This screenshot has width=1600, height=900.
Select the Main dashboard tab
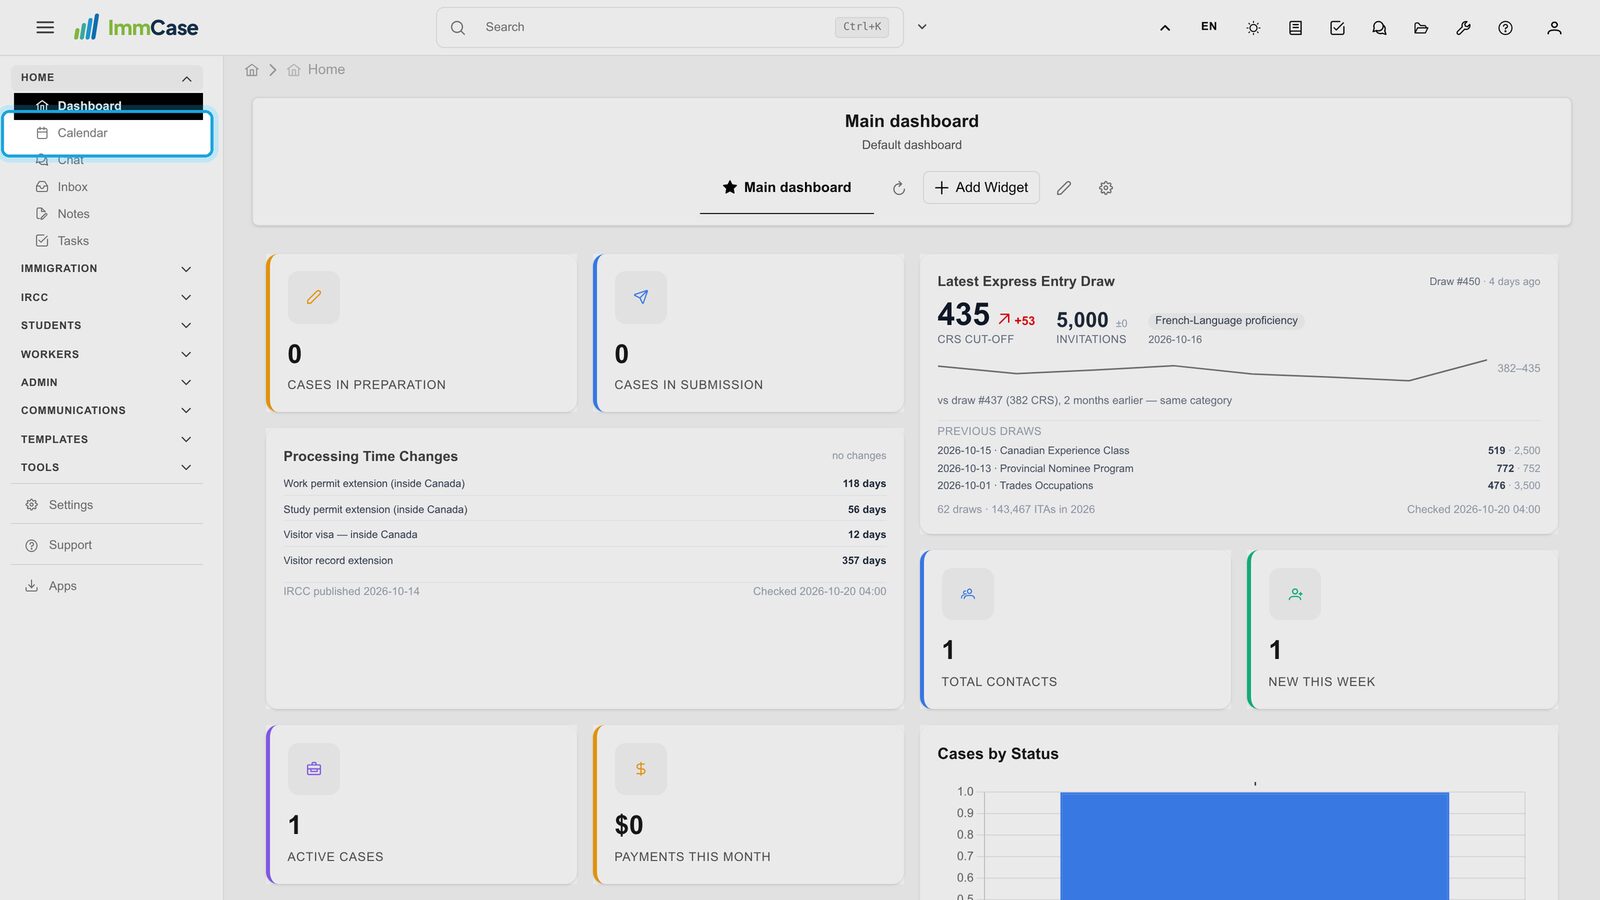[787, 188]
